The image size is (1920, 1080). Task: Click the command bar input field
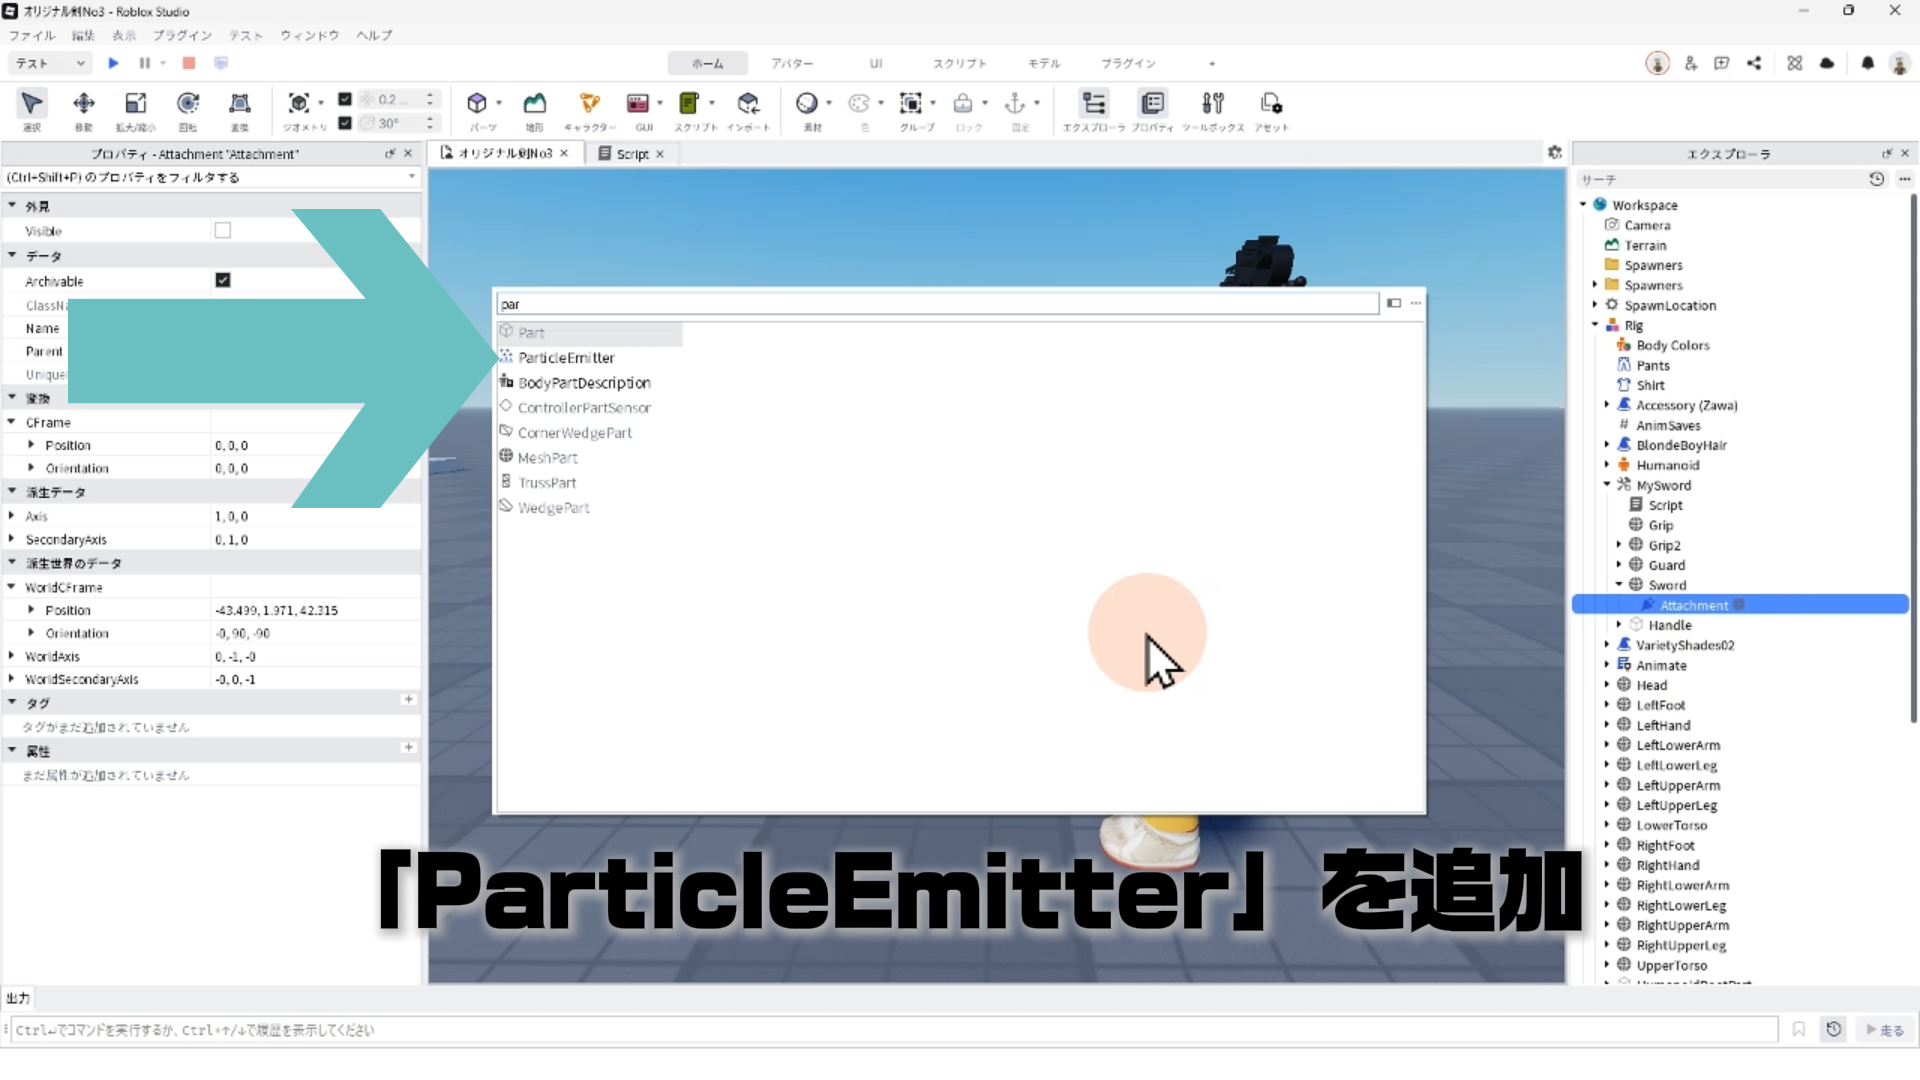[890, 1030]
